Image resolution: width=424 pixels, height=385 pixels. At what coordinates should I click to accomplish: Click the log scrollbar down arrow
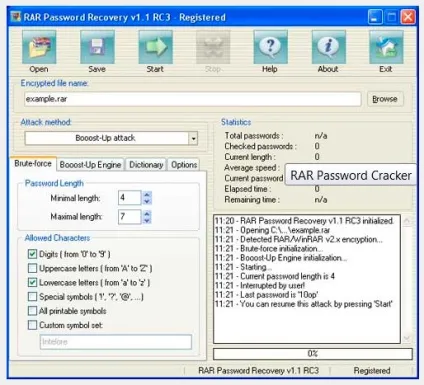pyautogui.click(x=407, y=338)
